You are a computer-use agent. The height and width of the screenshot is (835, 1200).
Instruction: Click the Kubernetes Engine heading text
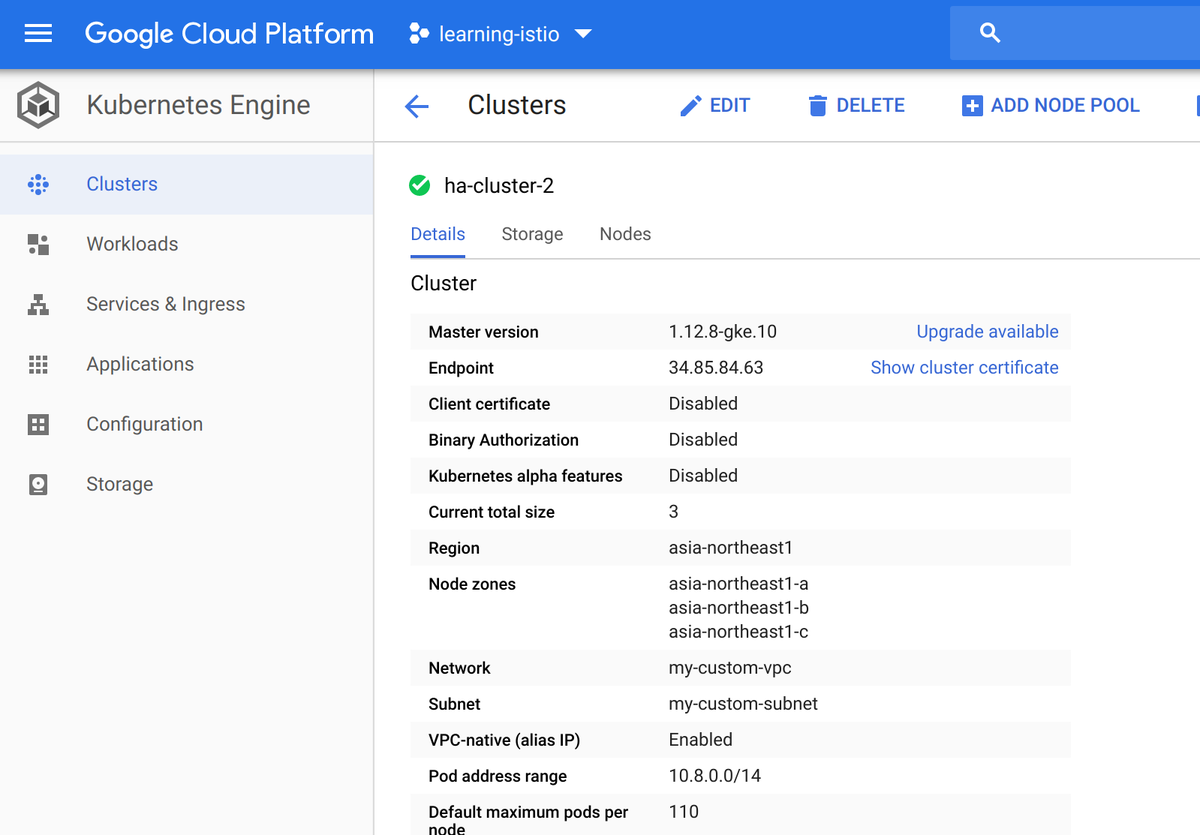point(198,105)
